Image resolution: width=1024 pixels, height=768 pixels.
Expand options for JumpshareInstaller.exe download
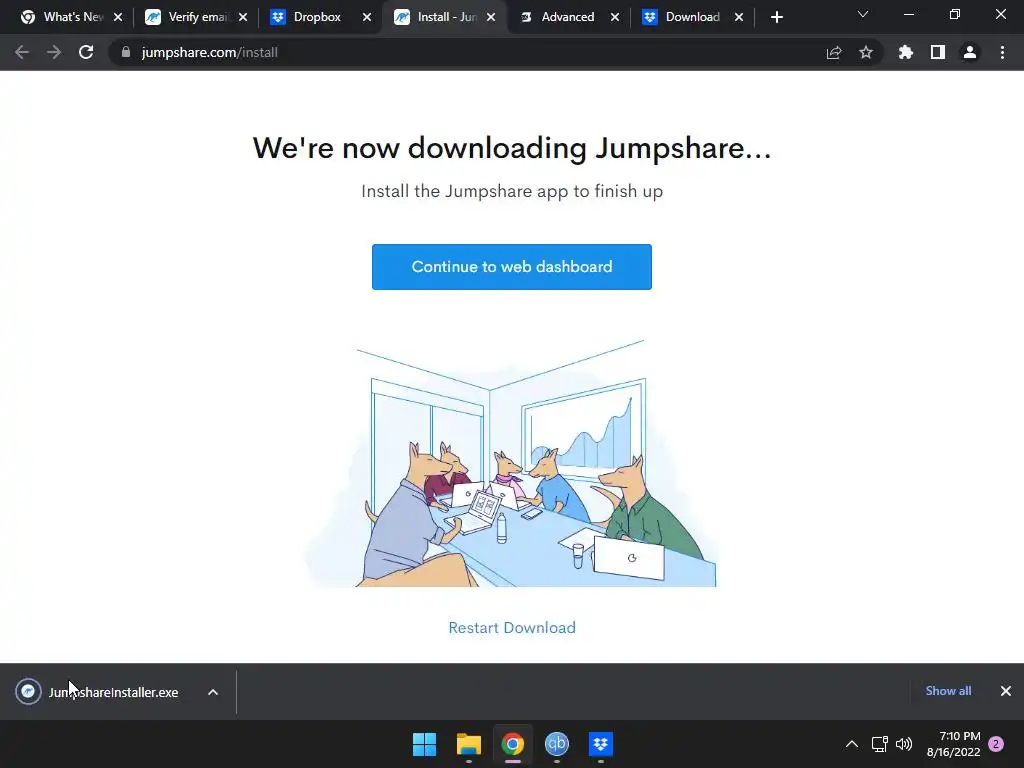(213, 692)
